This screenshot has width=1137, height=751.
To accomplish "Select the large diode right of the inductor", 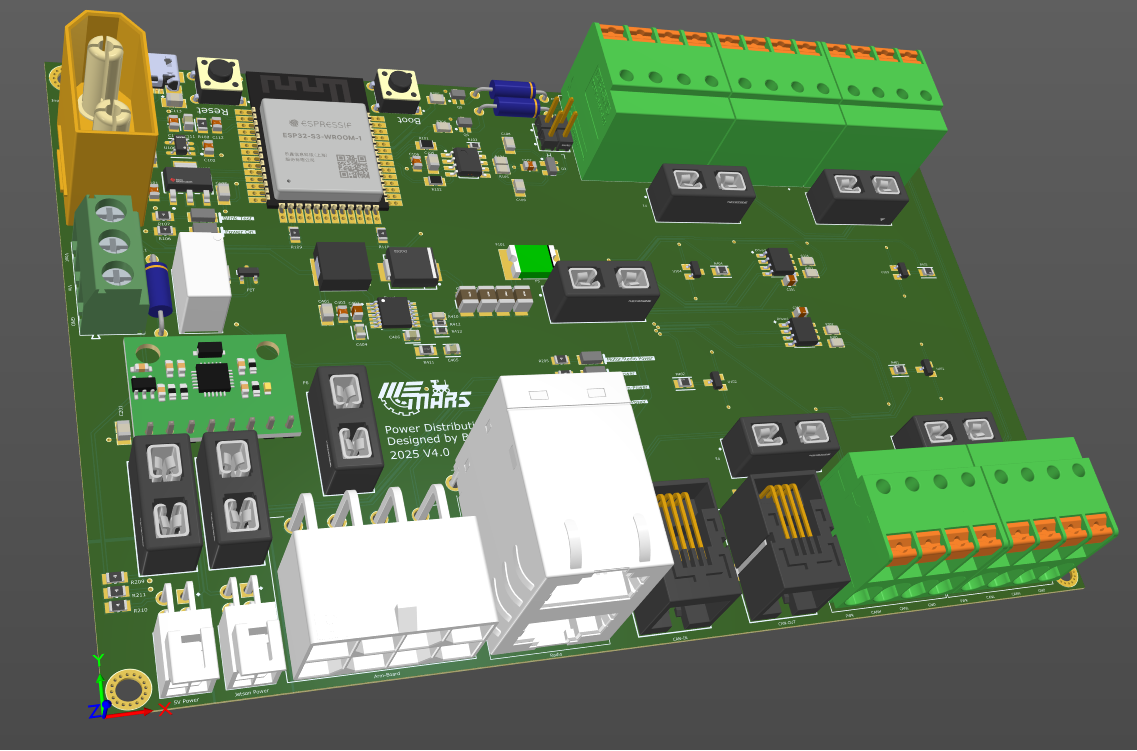I will click(410, 266).
